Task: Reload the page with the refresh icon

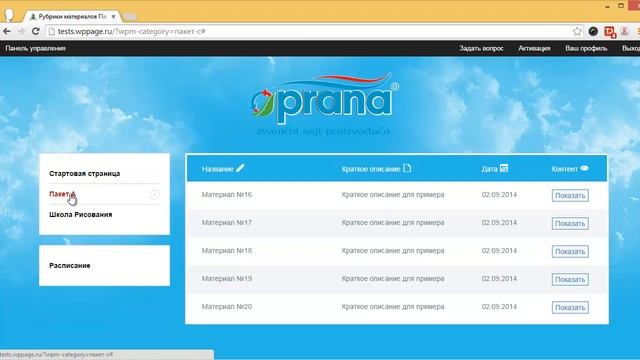Action: 36,31
